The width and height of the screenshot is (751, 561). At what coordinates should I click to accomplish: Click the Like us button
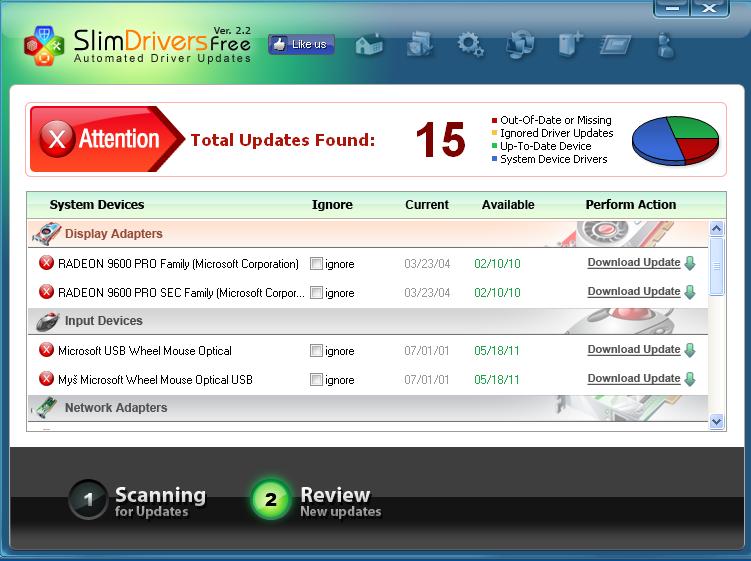pyautogui.click(x=301, y=45)
